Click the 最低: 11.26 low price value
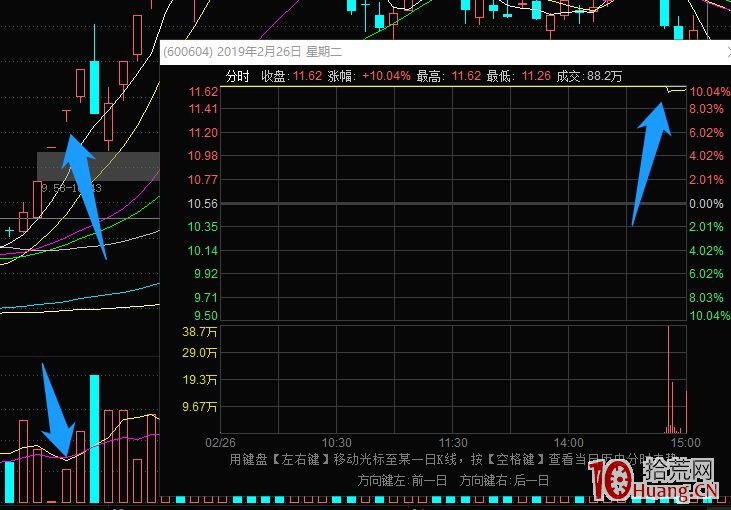Image resolution: width=731 pixels, height=510 pixels. (518, 76)
